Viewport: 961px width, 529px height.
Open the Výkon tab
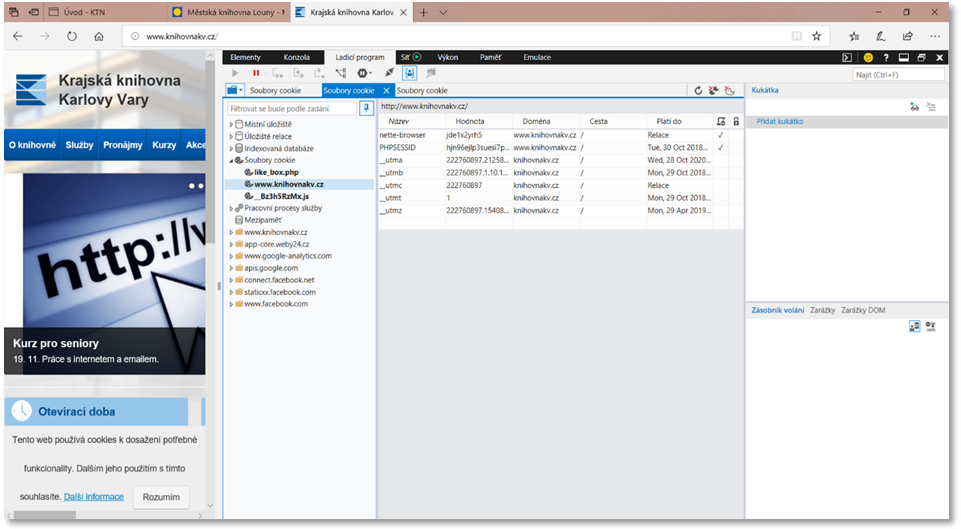click(447, 58)
